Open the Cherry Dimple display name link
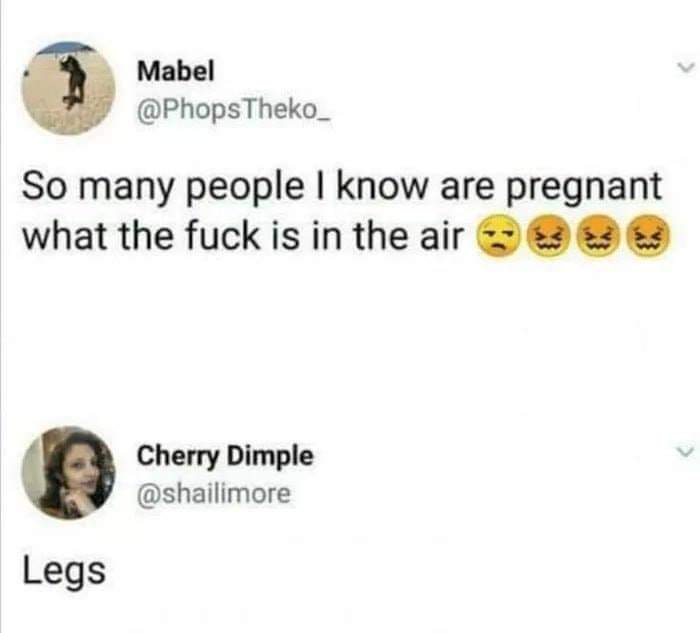The width and height of the screenshot is (700, 633). [225, 457]
